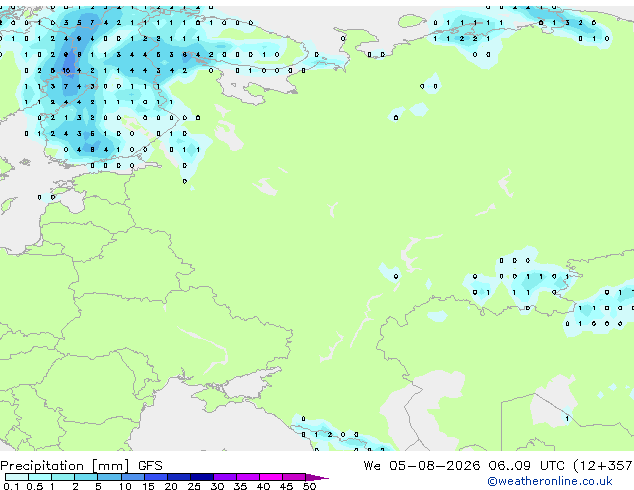The height and width of the screenshot is (490, 634).
Task: Select the 2–5 mm legend color swatch
Action: coord(86,477)
